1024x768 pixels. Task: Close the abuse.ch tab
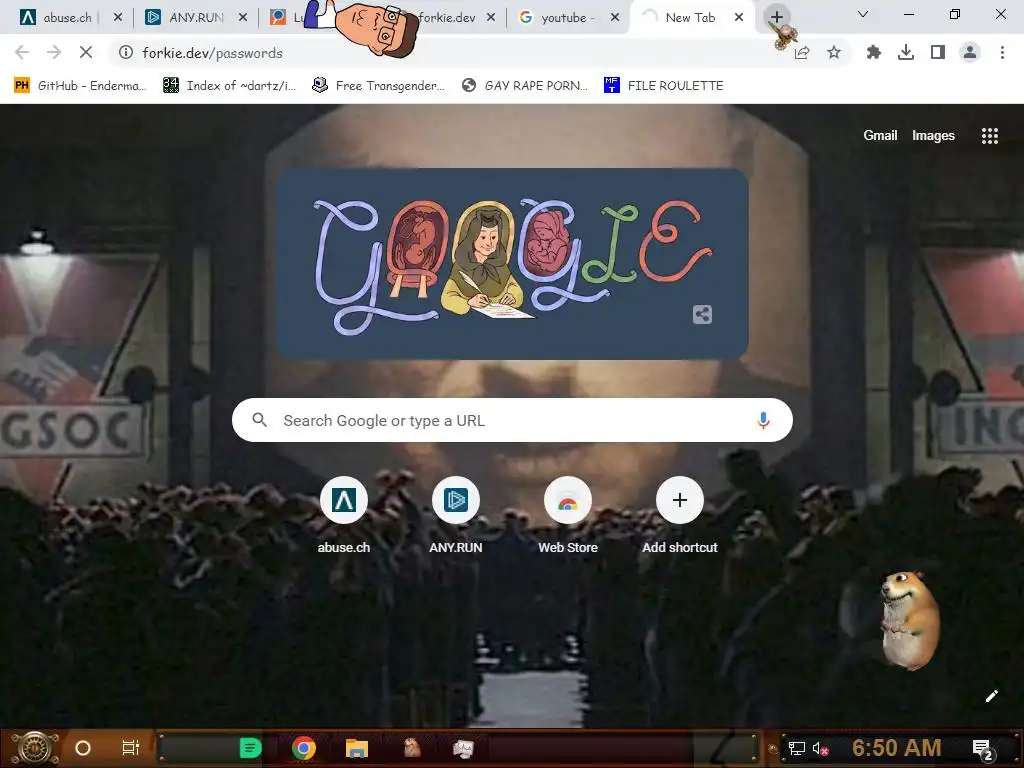(118, 18)
